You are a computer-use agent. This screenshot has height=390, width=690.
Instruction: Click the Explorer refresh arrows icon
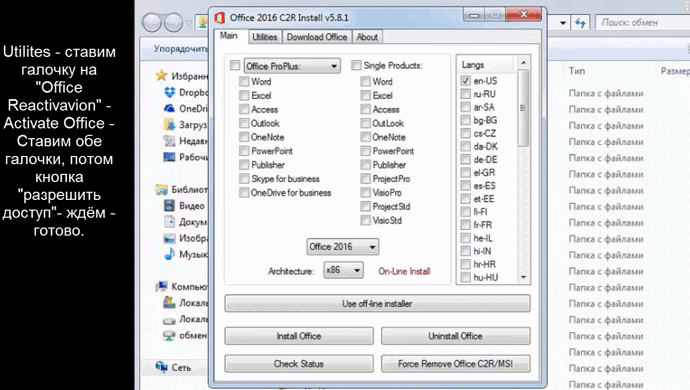pos(580,22)
